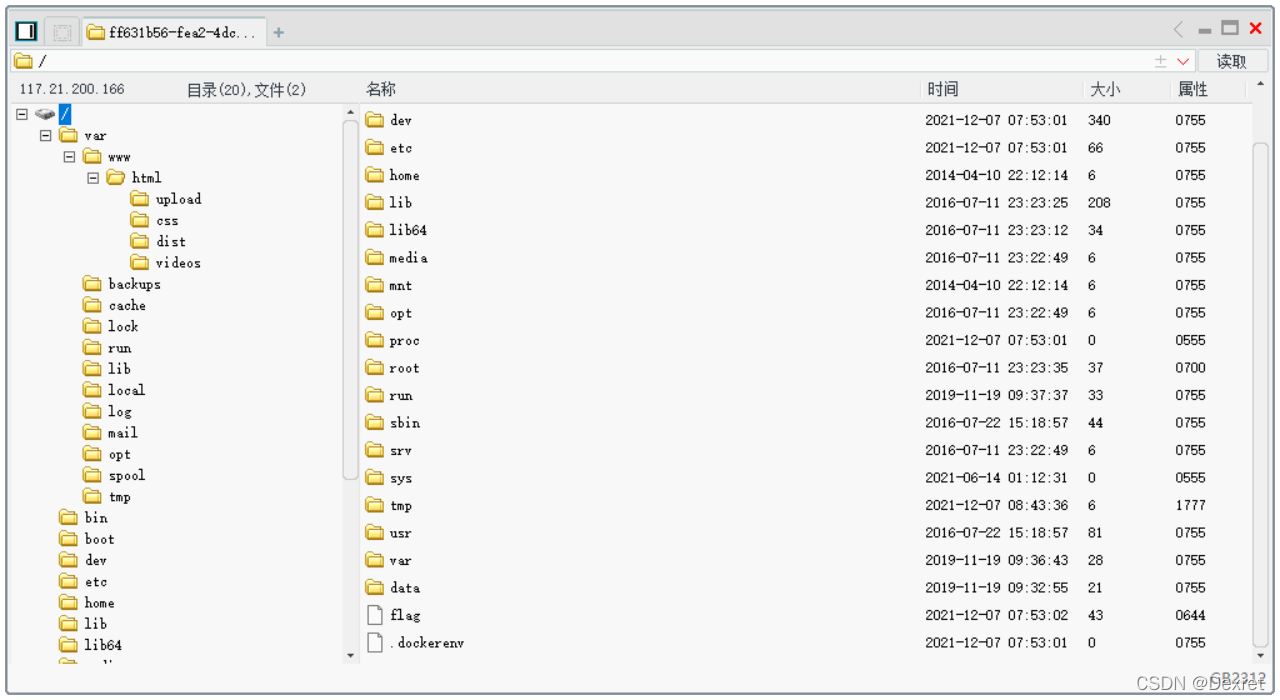Switch to the ff631b56-fea2-4dc tab
Image resolution: width=1280 pixels, height=700 pixels.
click(x=174, y=33)
